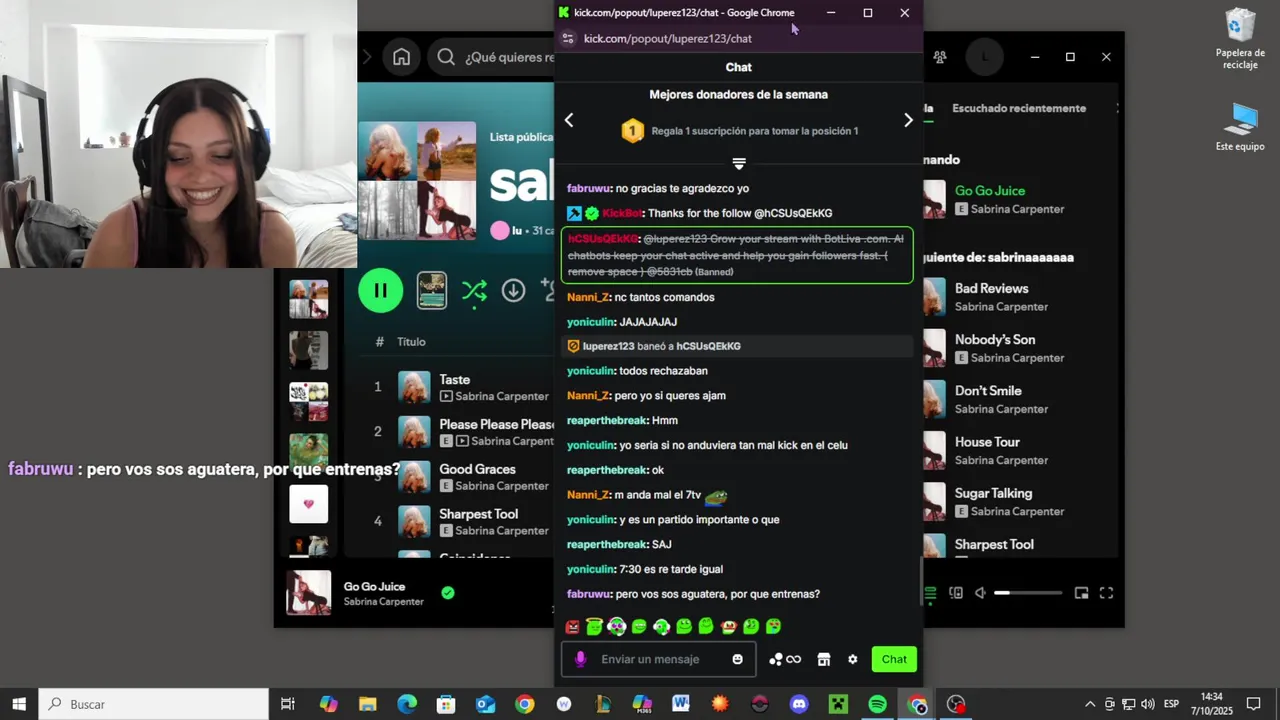Screen dimensions: 1280x720
Task: Open connect to device icon in Spotify
Action: [x=955, y=593]
